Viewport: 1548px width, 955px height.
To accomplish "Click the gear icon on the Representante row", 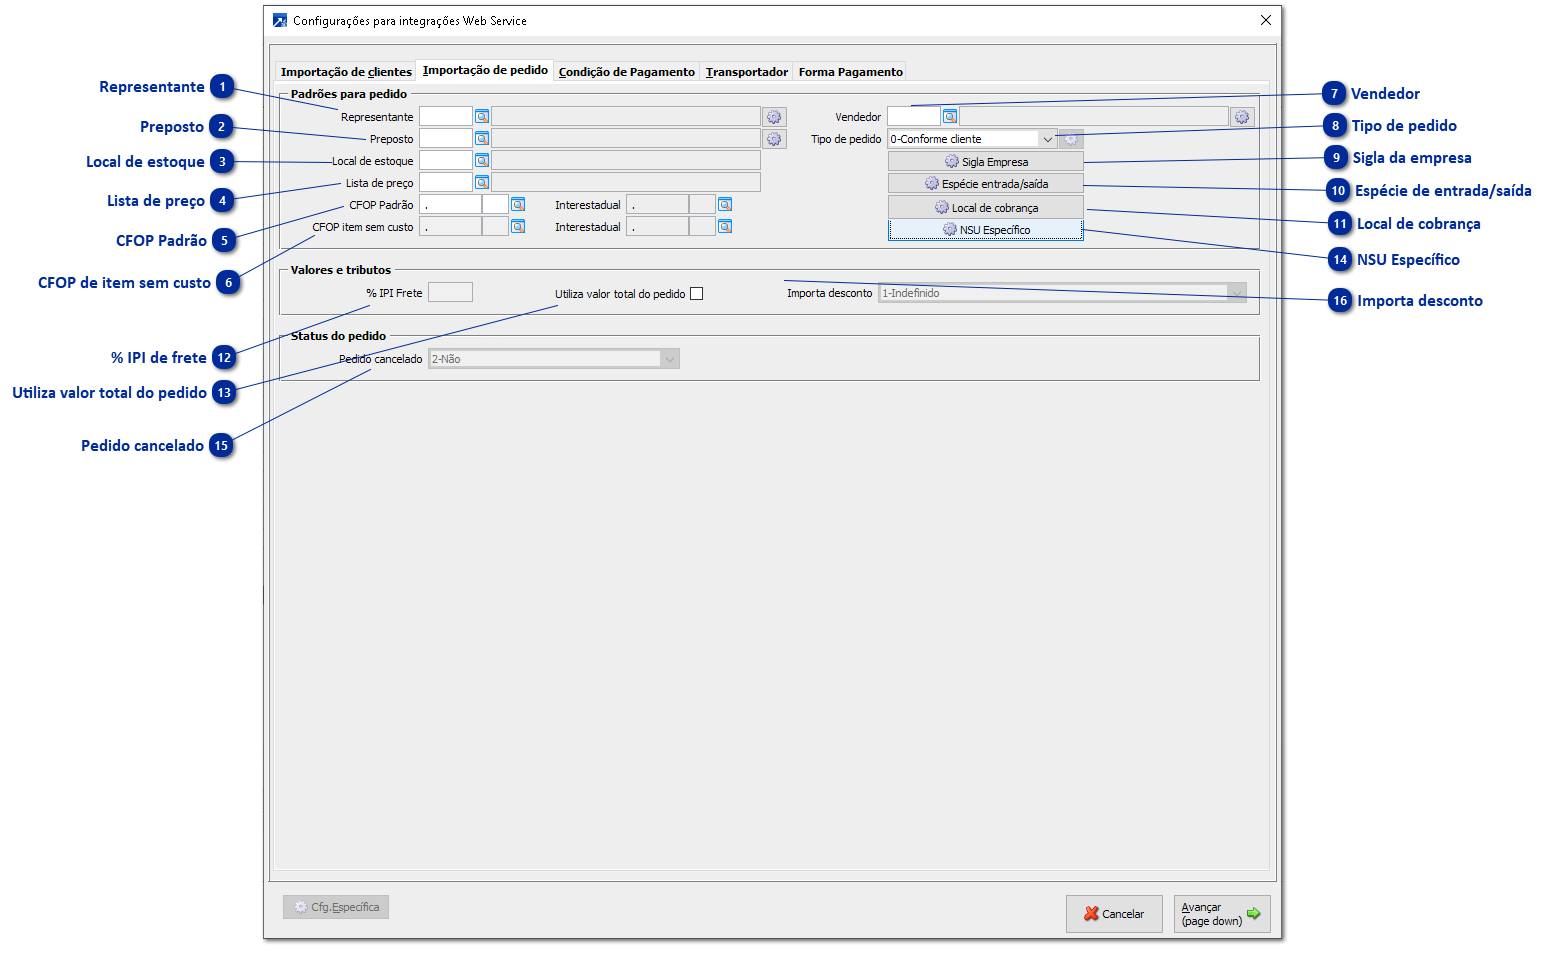I will (x=774, y=117).
